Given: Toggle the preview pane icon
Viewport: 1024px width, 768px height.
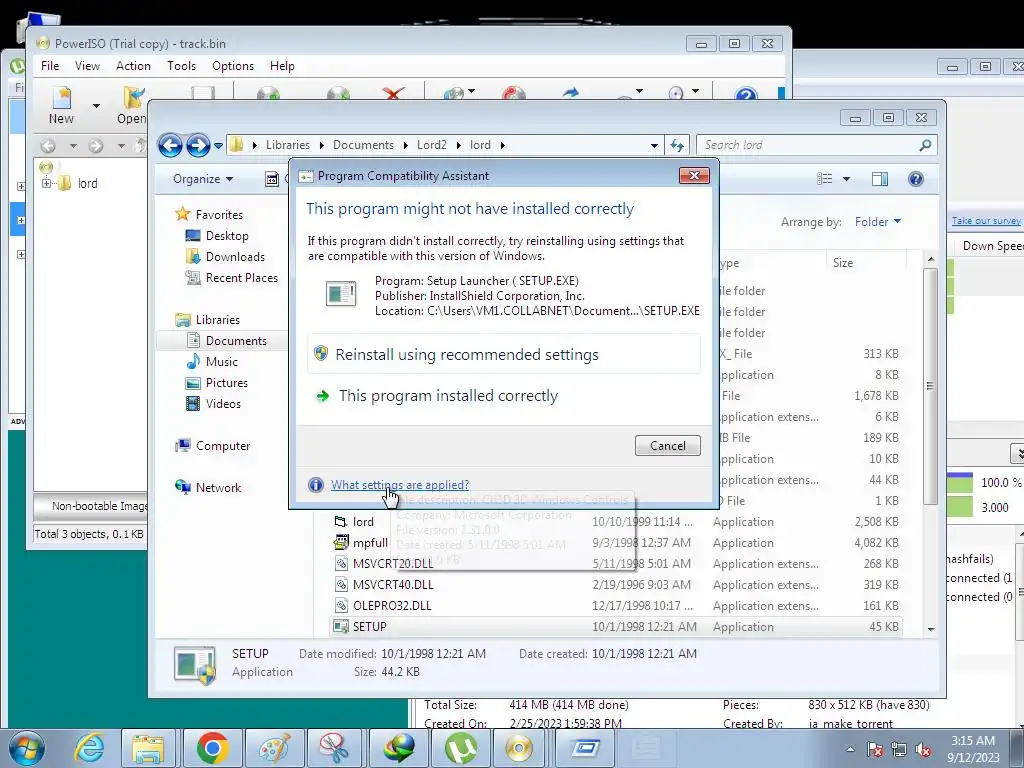Looking at the screenshot, I should (x=880, y=179).
